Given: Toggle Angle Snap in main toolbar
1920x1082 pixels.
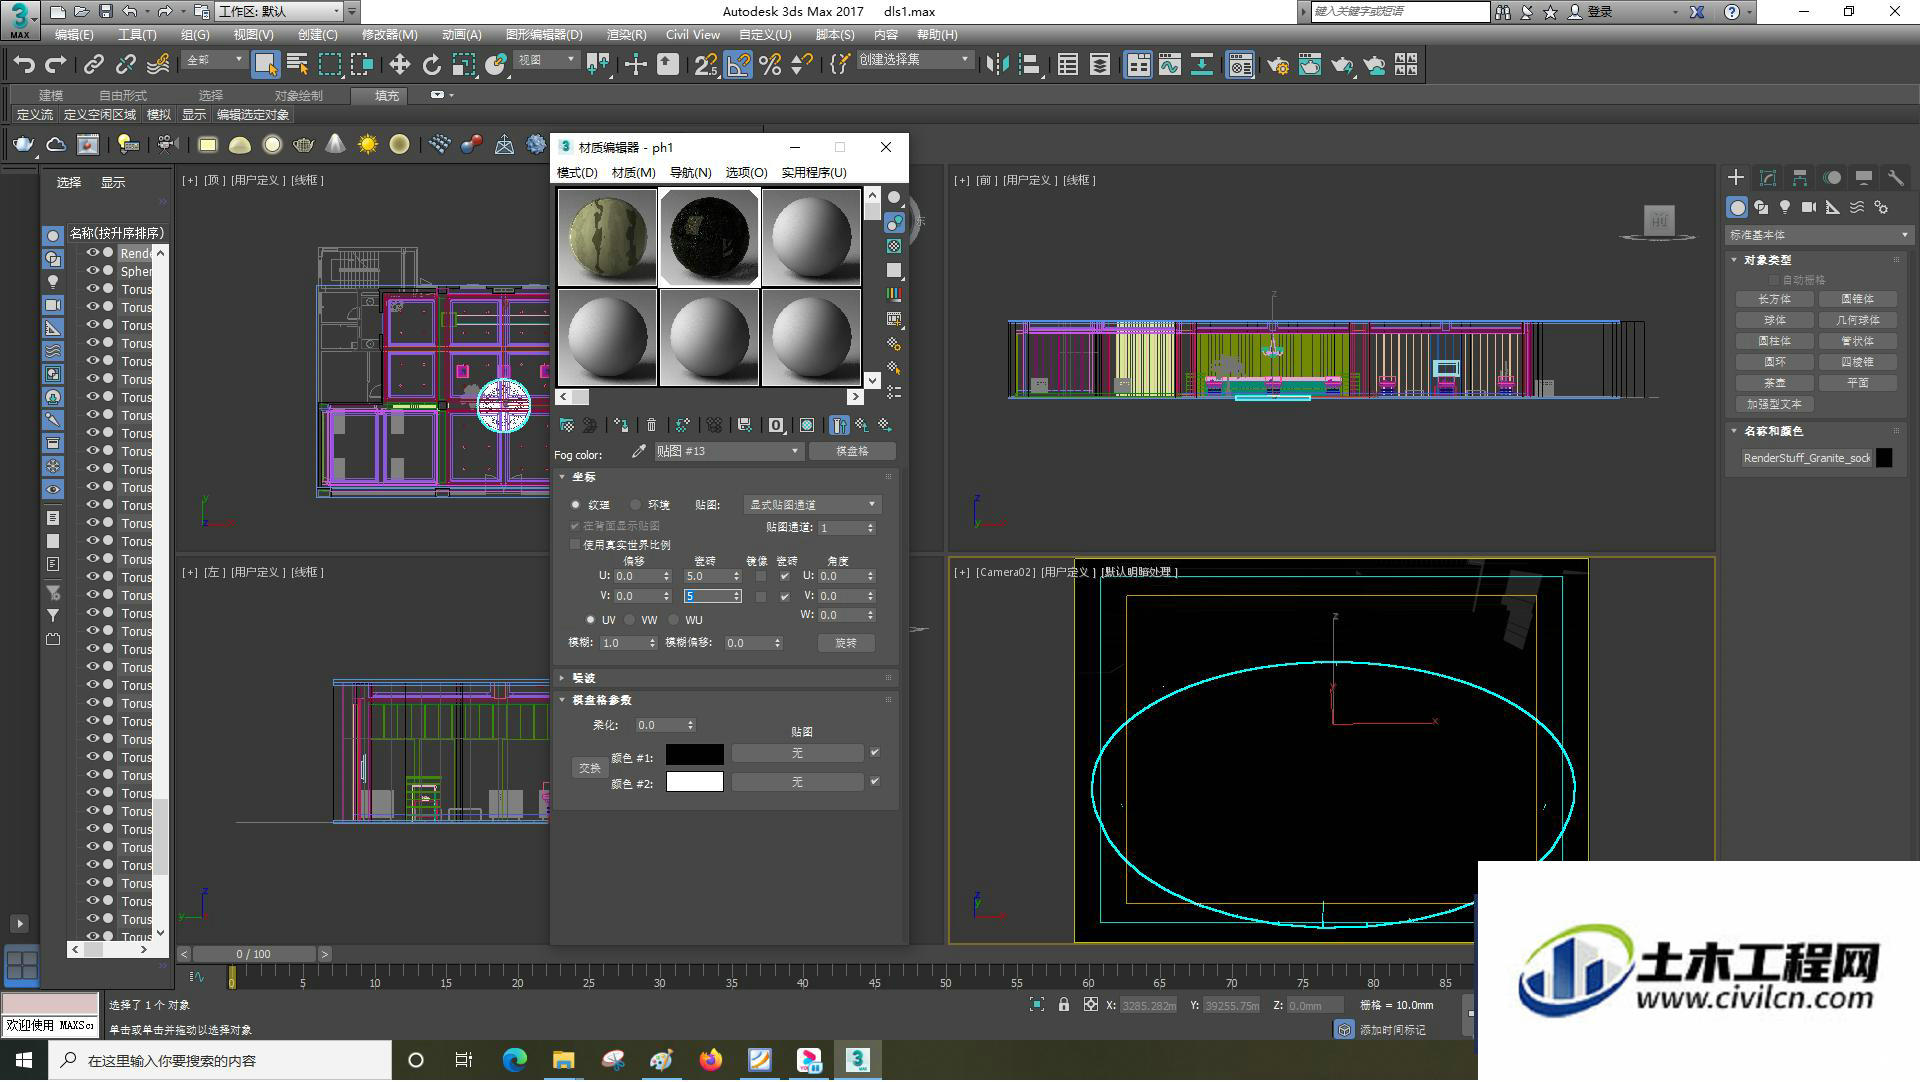Looking at the screenshot, I should [738, 65].
